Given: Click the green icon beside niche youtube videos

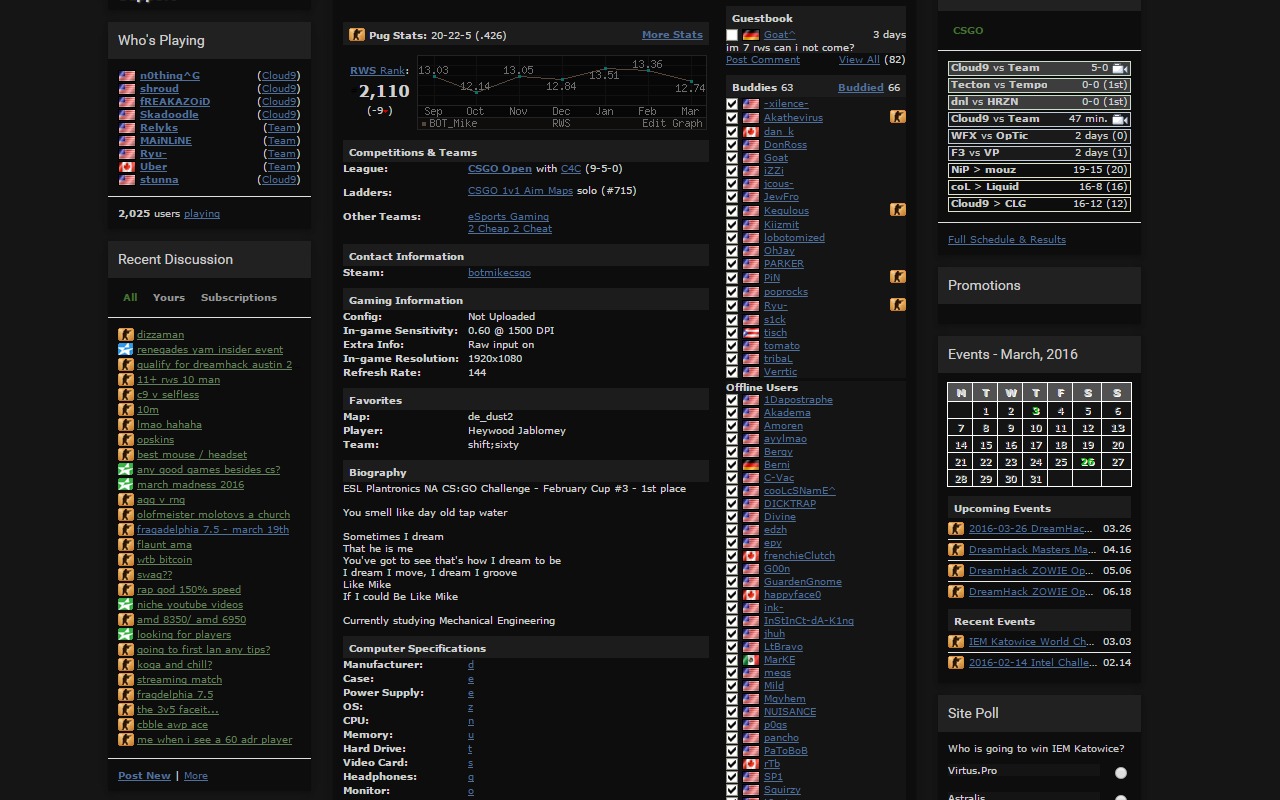Looking at the screenshot, I should [125, 605].
